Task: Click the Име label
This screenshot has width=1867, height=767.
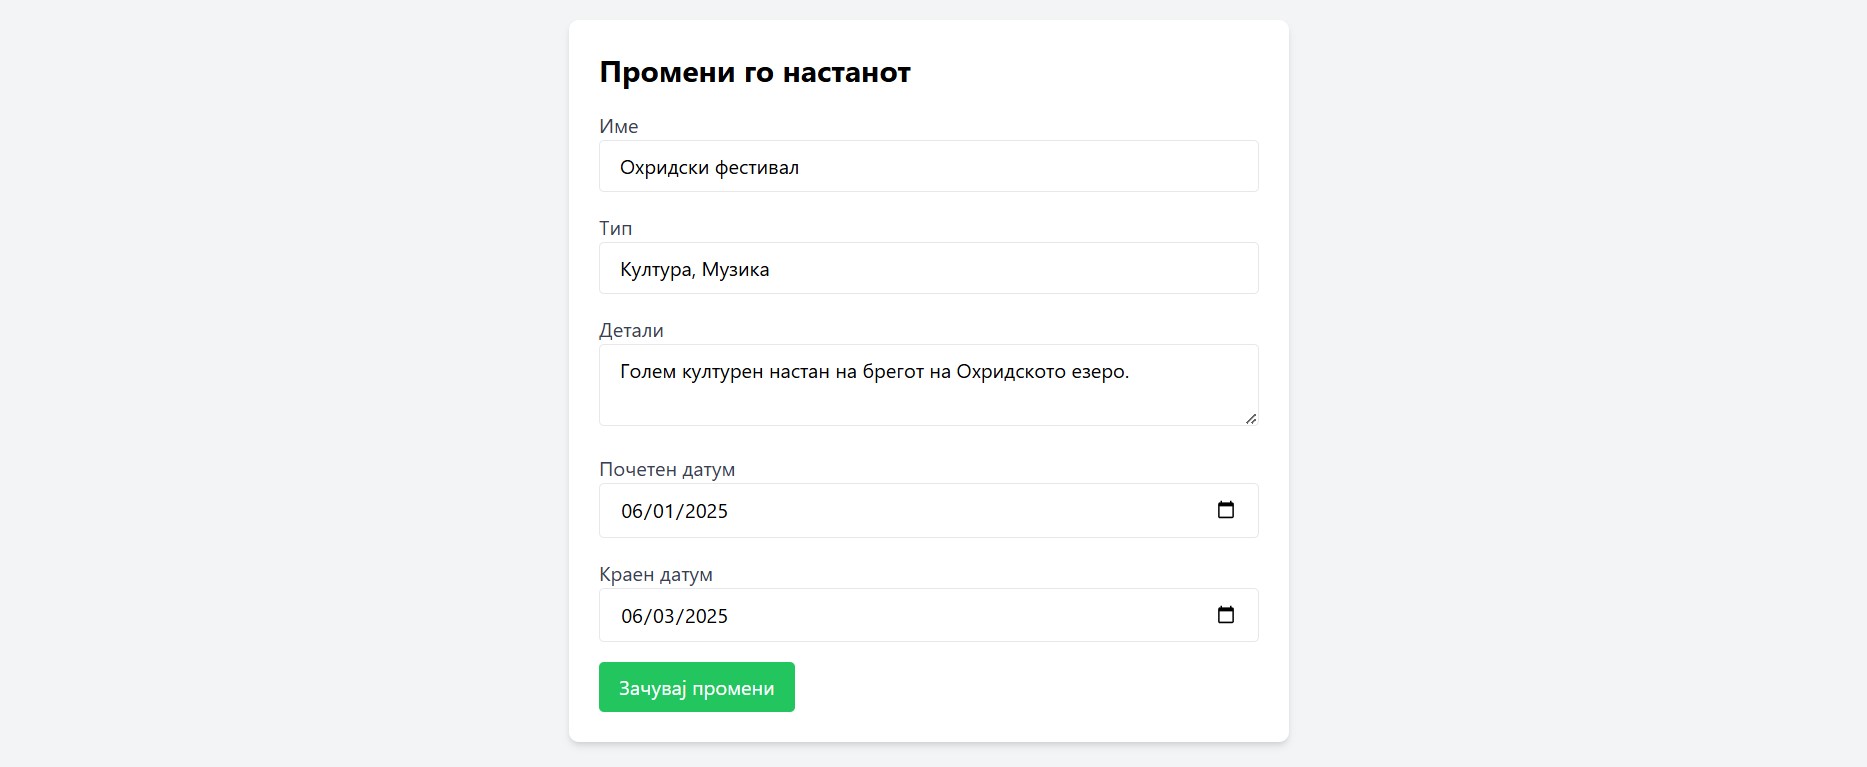Action: 618,127
